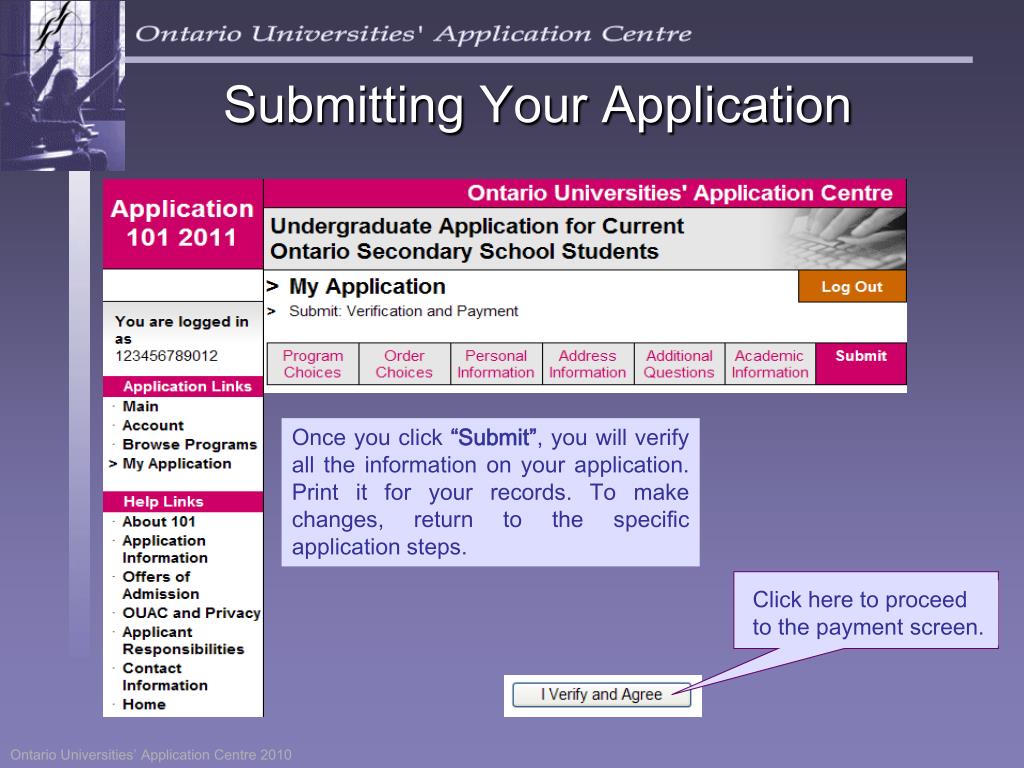The width and height of the screenshot is (1024, 768).
Task: Click the Submit: Verification and Payment breadcrumb
Action: pyautogui.click(x=404, y=312)
